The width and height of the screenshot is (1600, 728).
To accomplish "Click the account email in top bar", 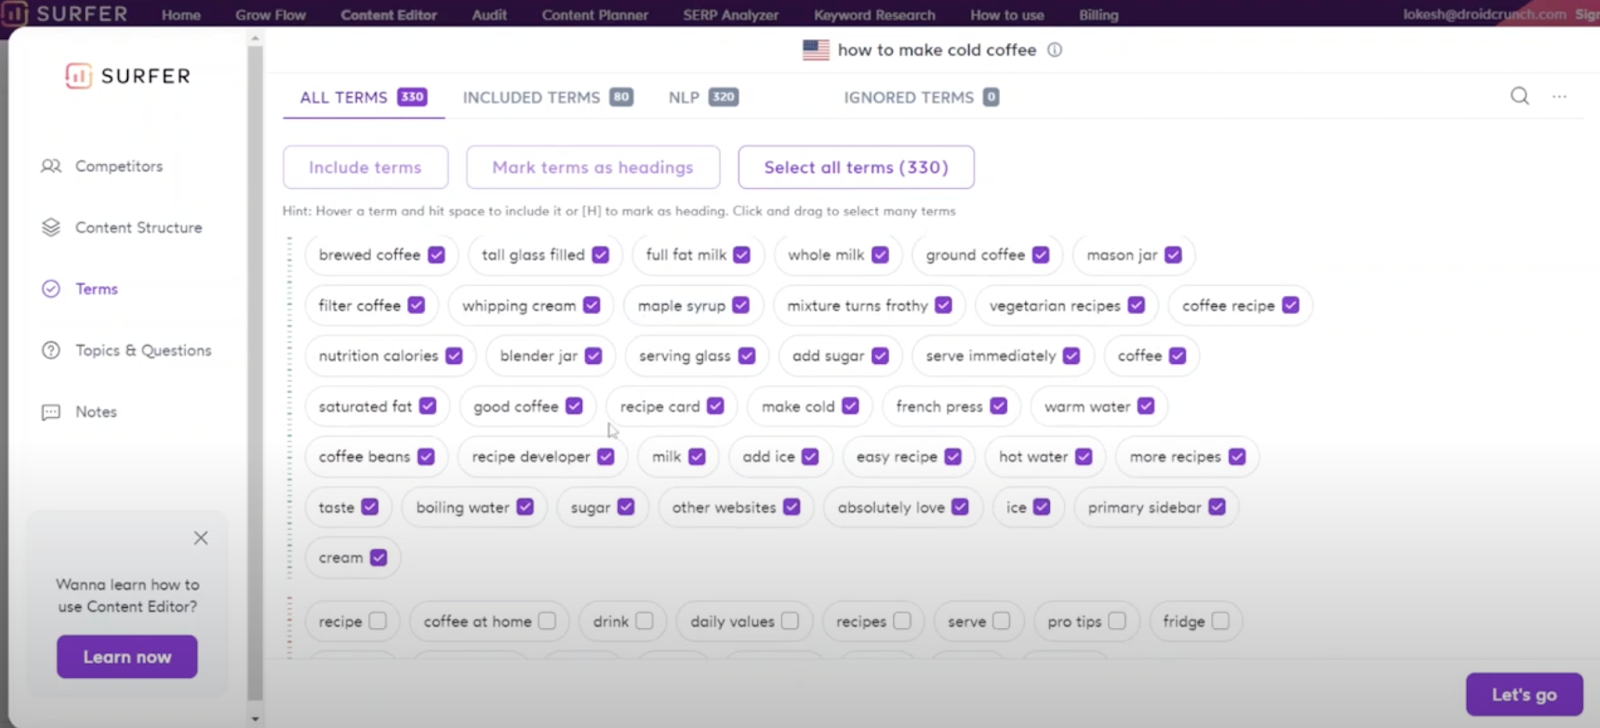I will point(1484,14).
